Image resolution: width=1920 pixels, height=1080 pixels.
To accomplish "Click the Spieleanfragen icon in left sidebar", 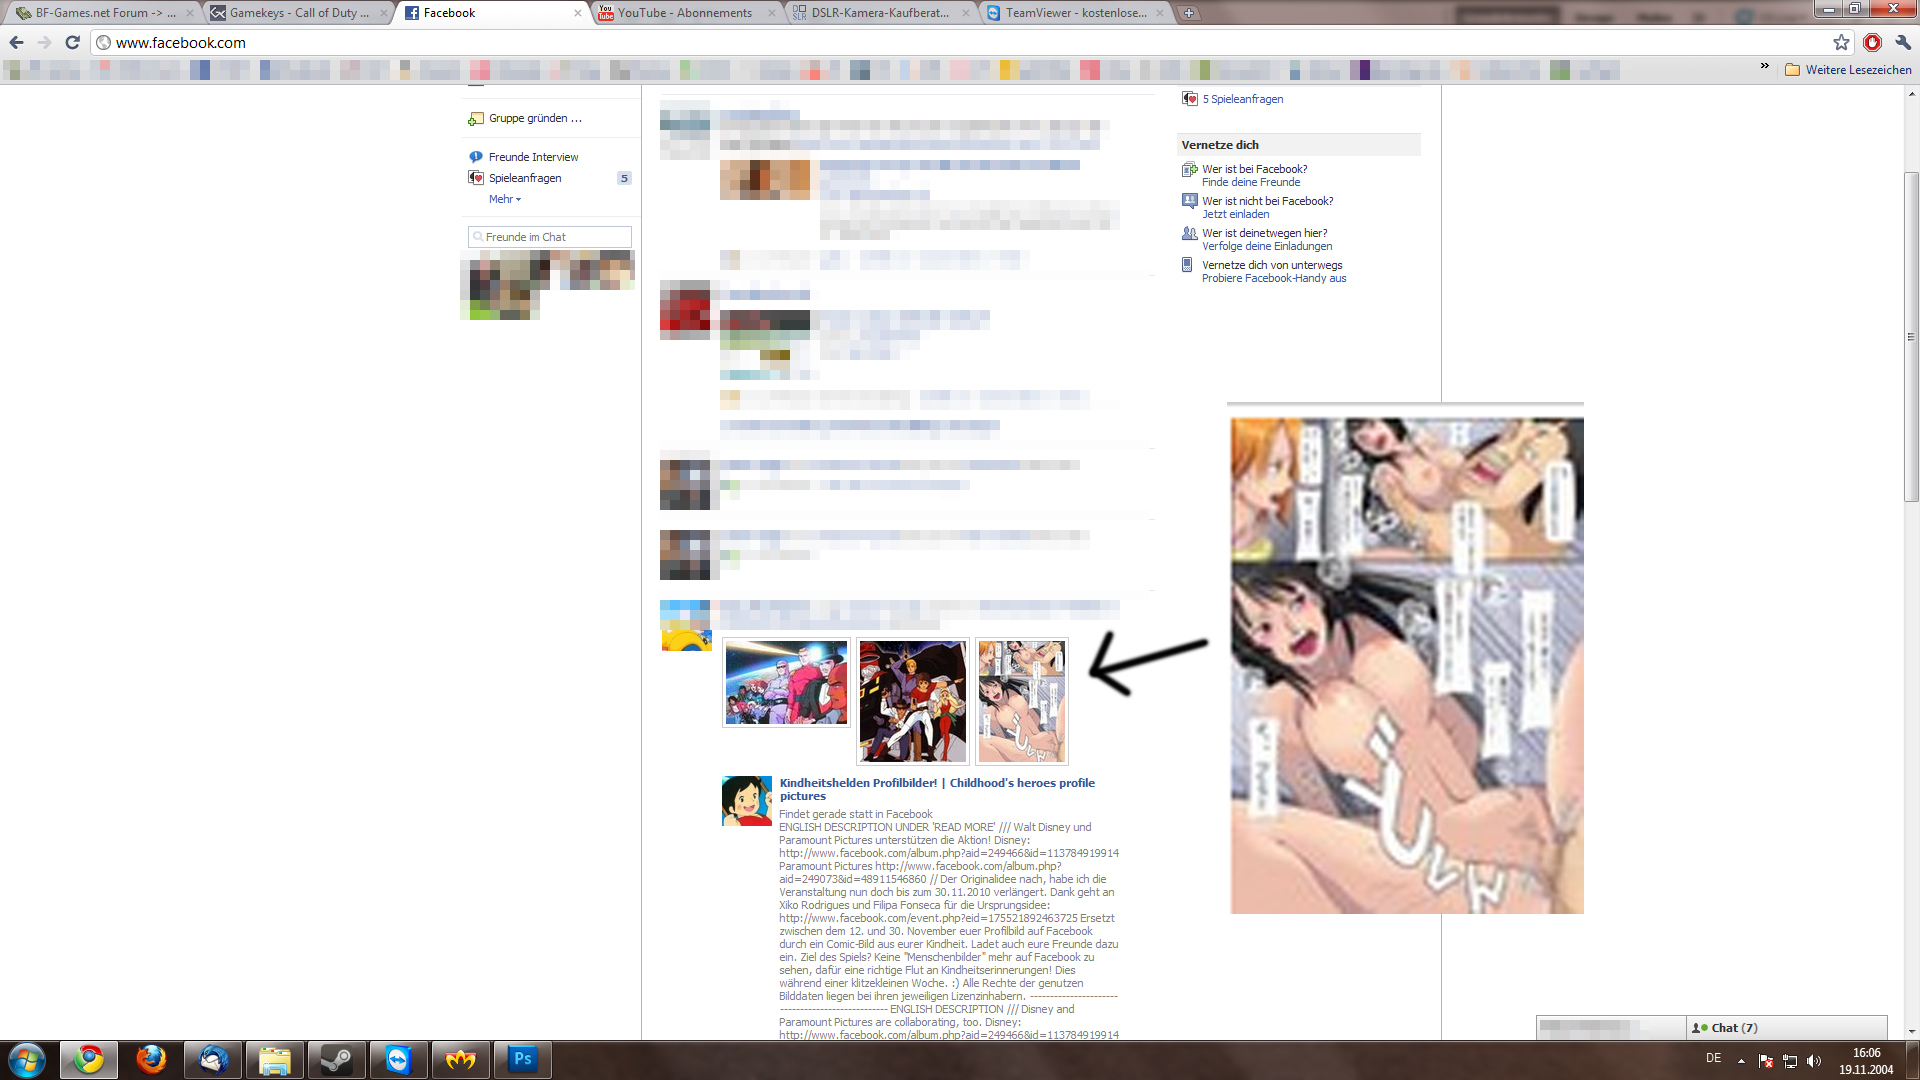I will click(x=476, y=178).
